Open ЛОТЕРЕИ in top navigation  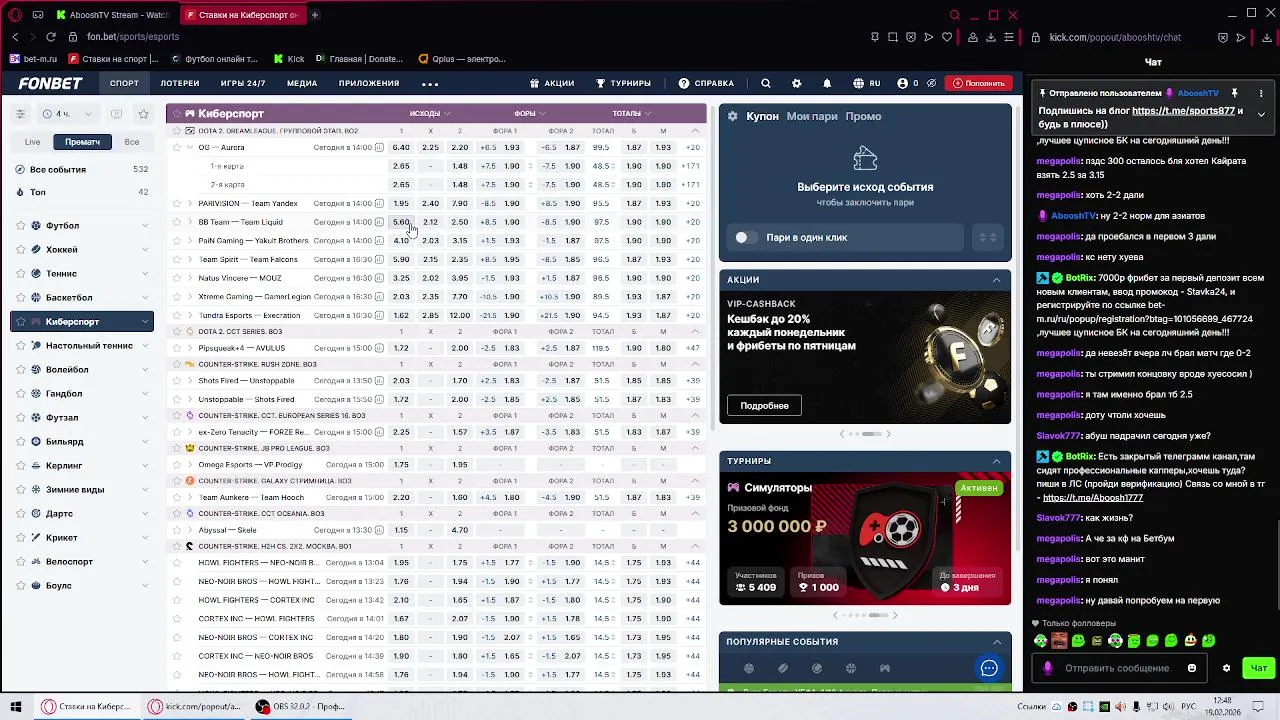coord(180,83)
